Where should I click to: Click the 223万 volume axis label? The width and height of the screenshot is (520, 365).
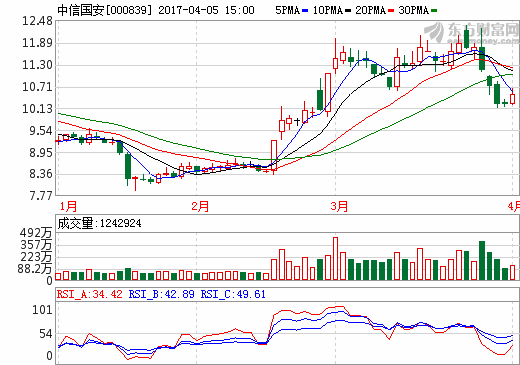tap(36, 257)
